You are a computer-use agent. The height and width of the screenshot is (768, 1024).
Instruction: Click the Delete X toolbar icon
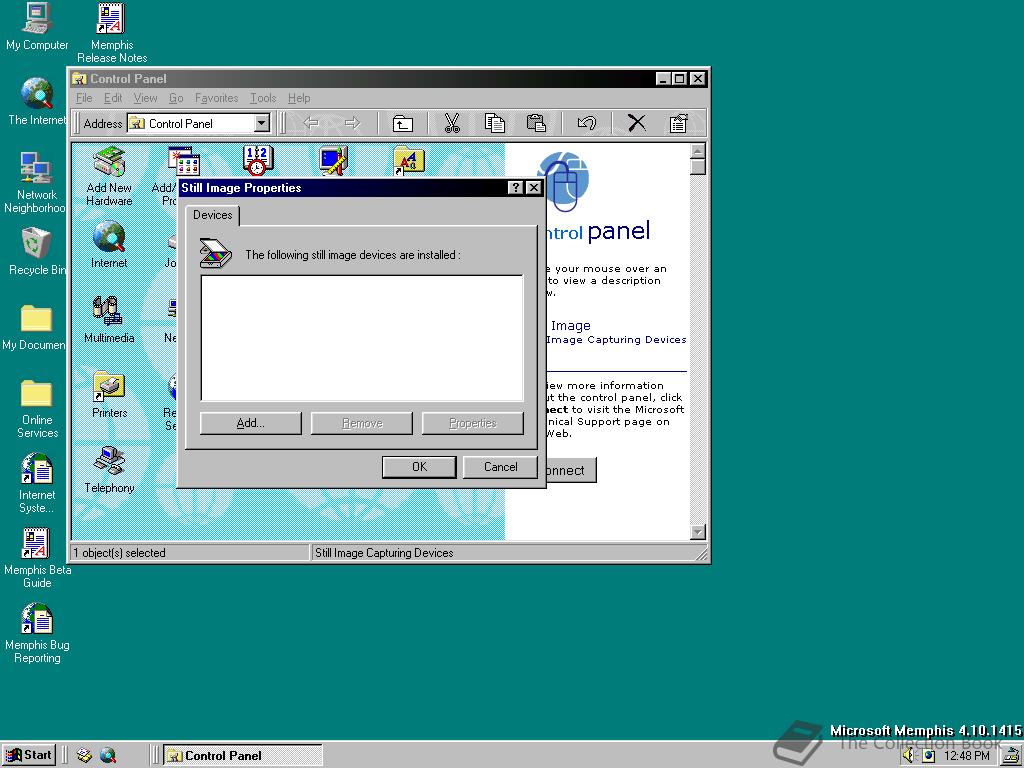pos(637,123)
